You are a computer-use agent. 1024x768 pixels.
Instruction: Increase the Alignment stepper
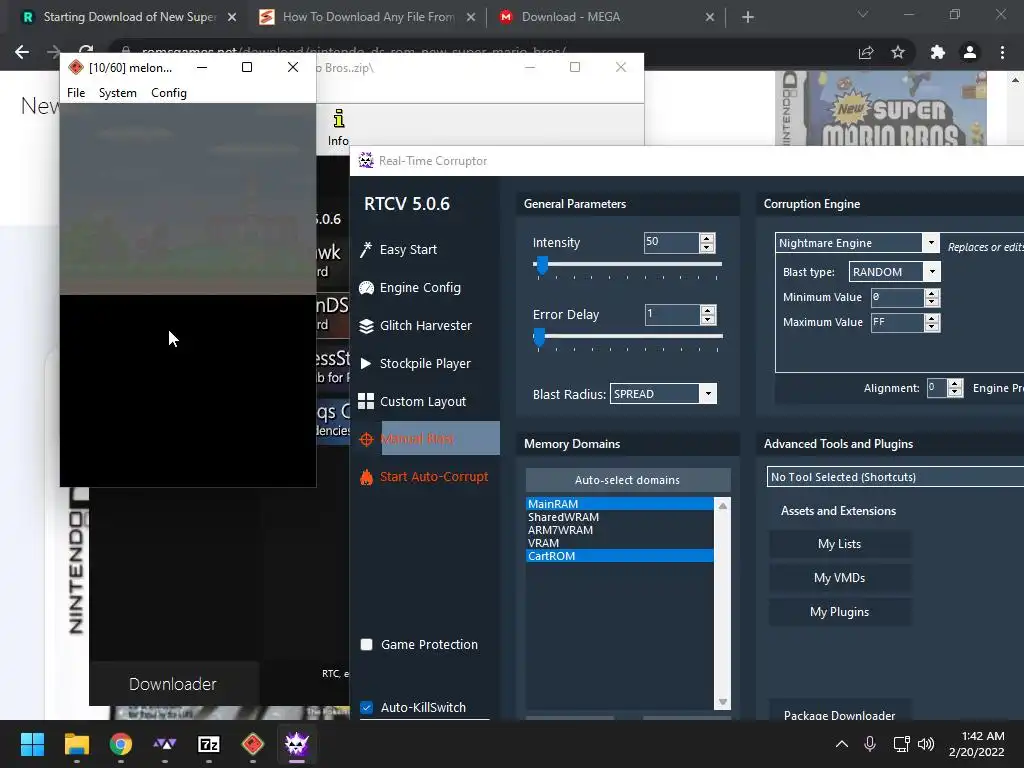(x=955, y=384)
